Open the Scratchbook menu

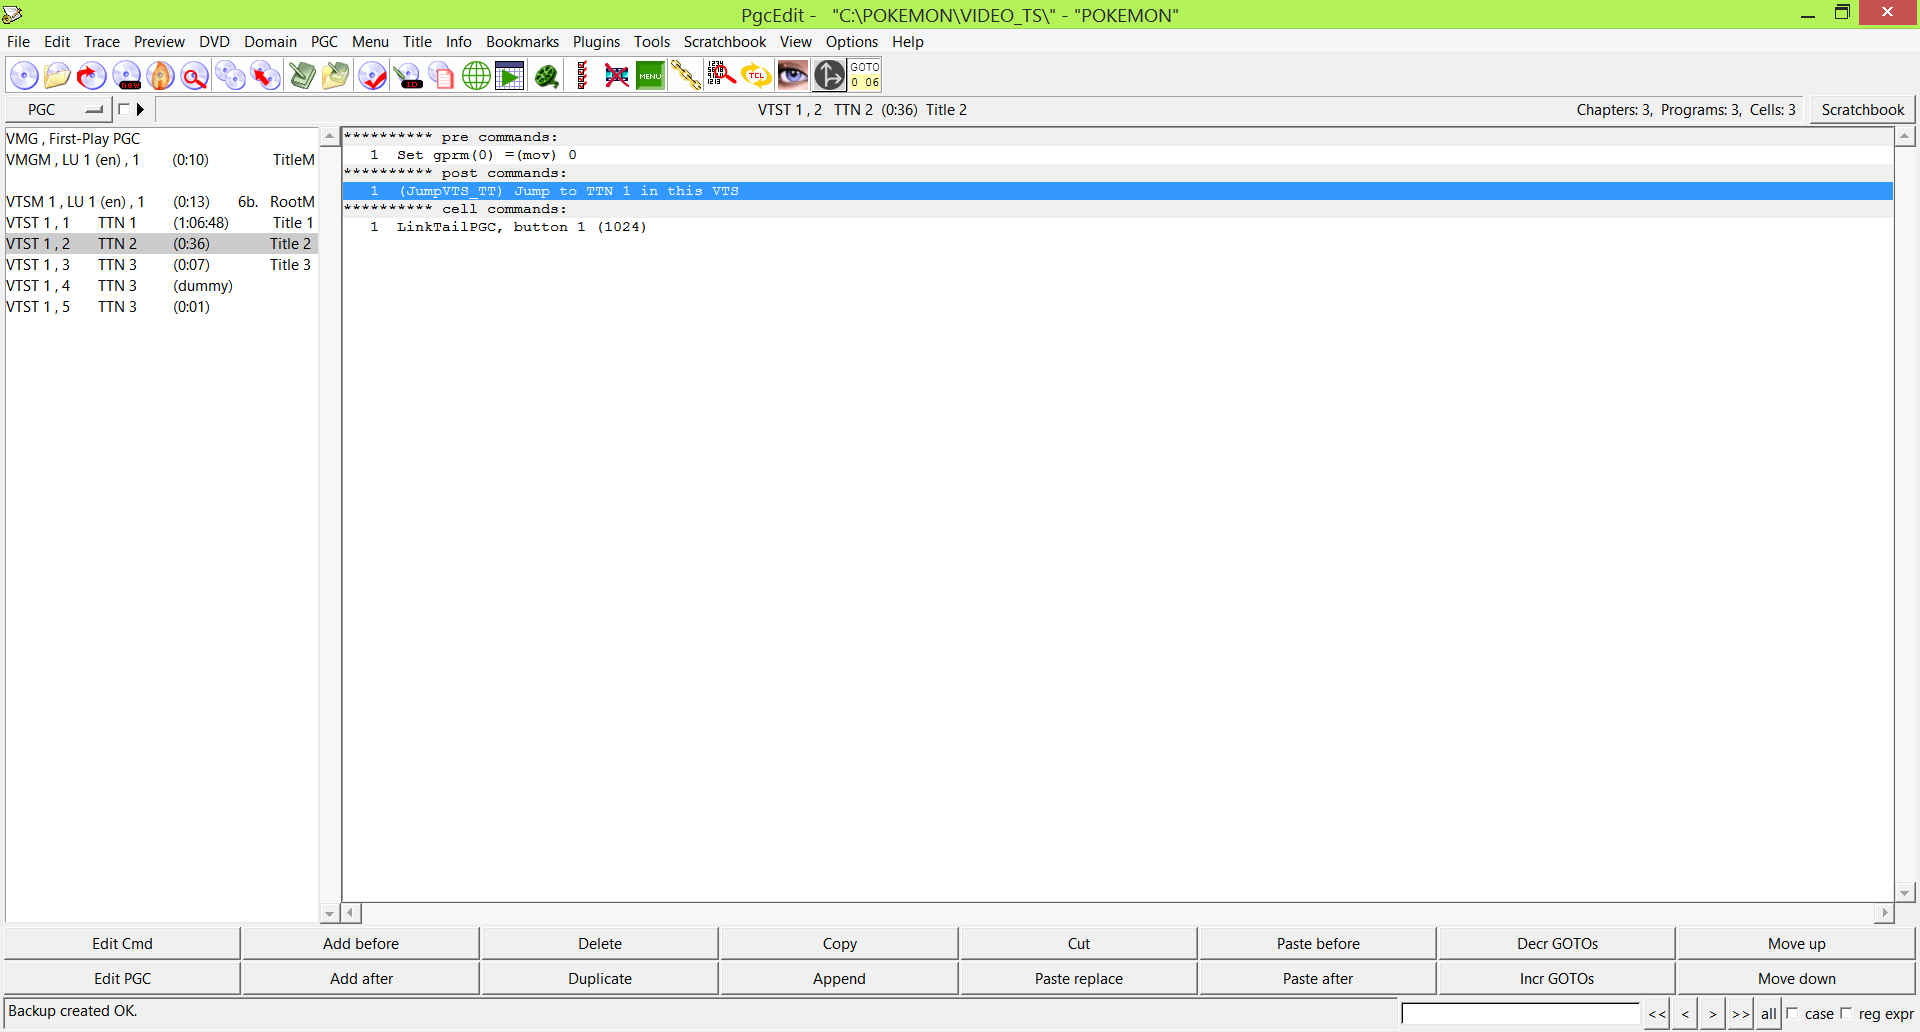click(725, 42)
